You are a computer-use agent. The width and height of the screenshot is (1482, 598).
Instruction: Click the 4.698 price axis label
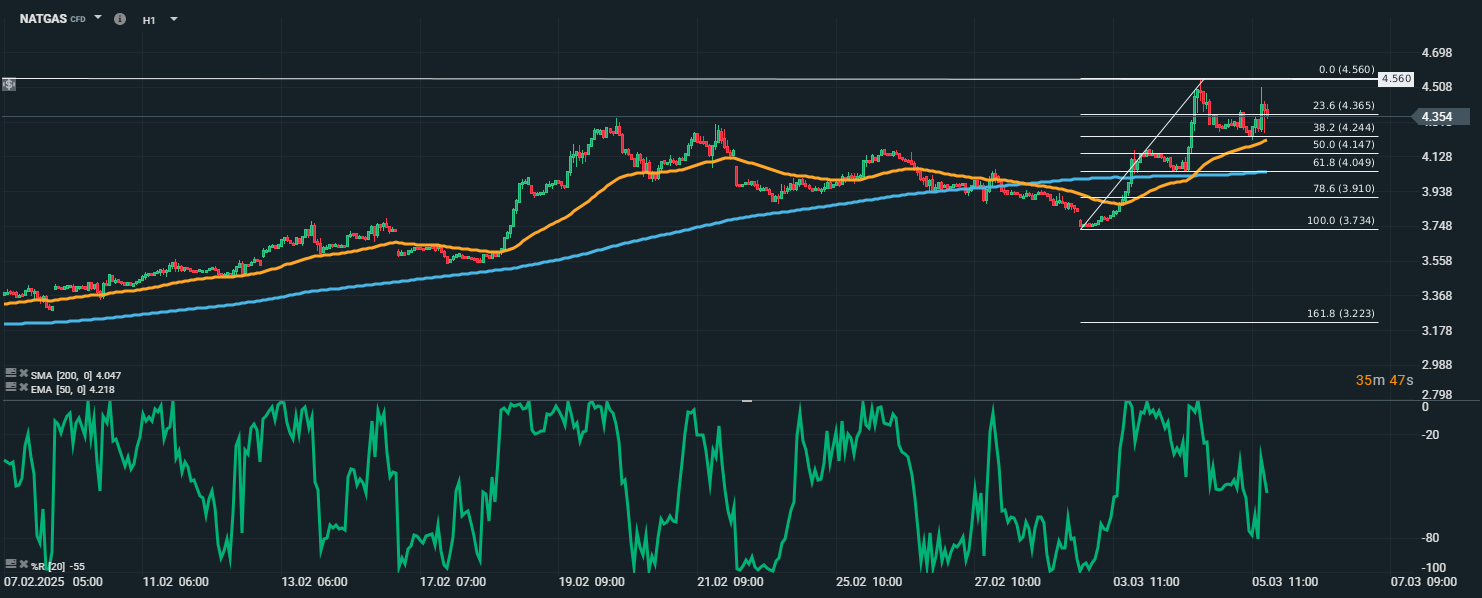tap(1436, 52)
